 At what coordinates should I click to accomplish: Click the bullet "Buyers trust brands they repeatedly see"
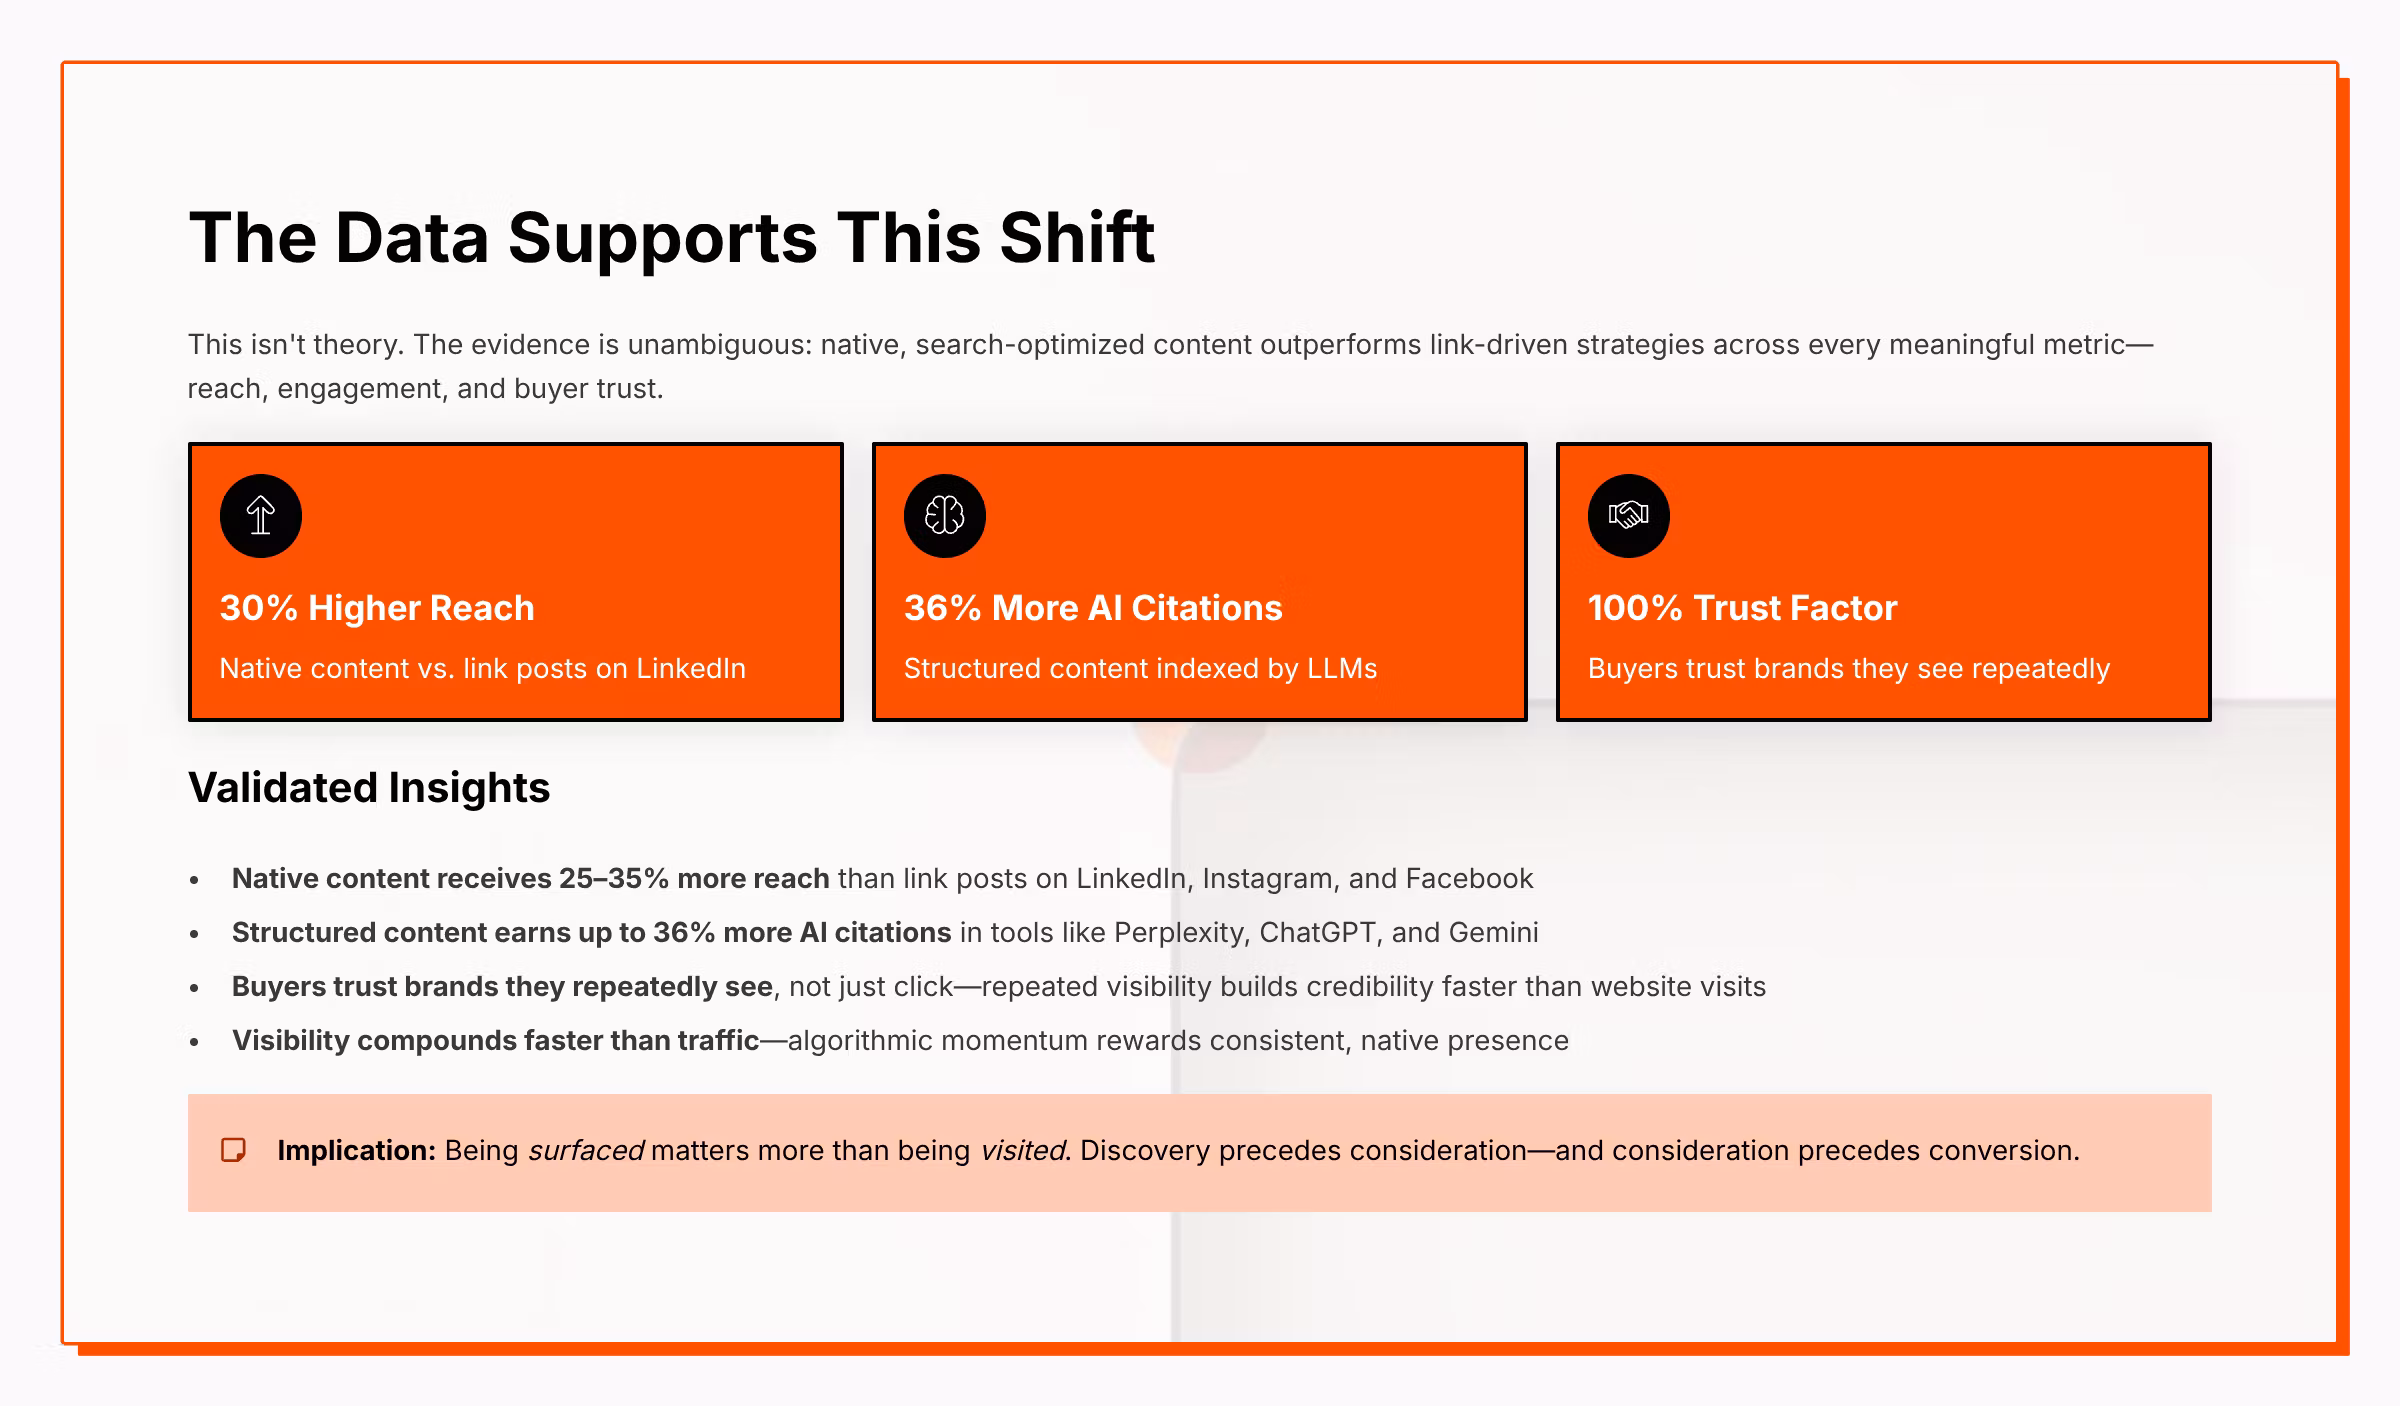(998, 986)
